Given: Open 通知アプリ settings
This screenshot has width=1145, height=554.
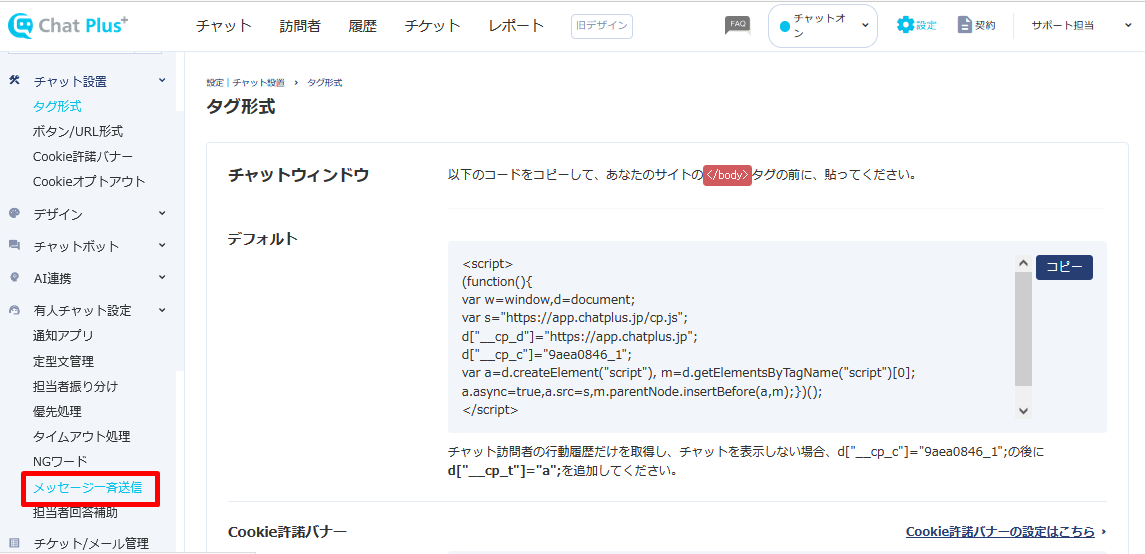Looking at the screenshot, I should [63, 336].
